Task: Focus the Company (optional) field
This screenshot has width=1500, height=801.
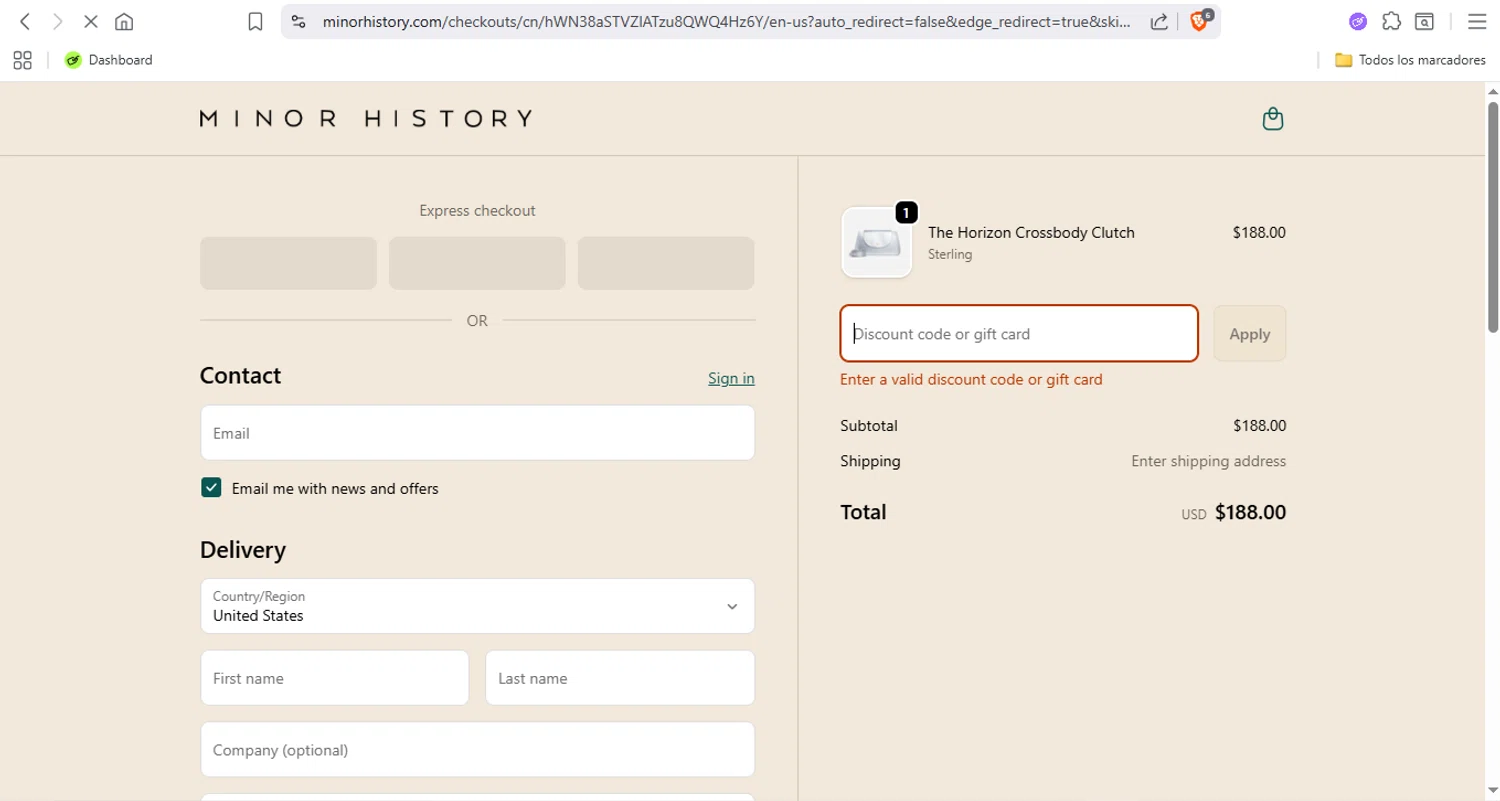Action: pyautogui.click(x=477, y=750)
